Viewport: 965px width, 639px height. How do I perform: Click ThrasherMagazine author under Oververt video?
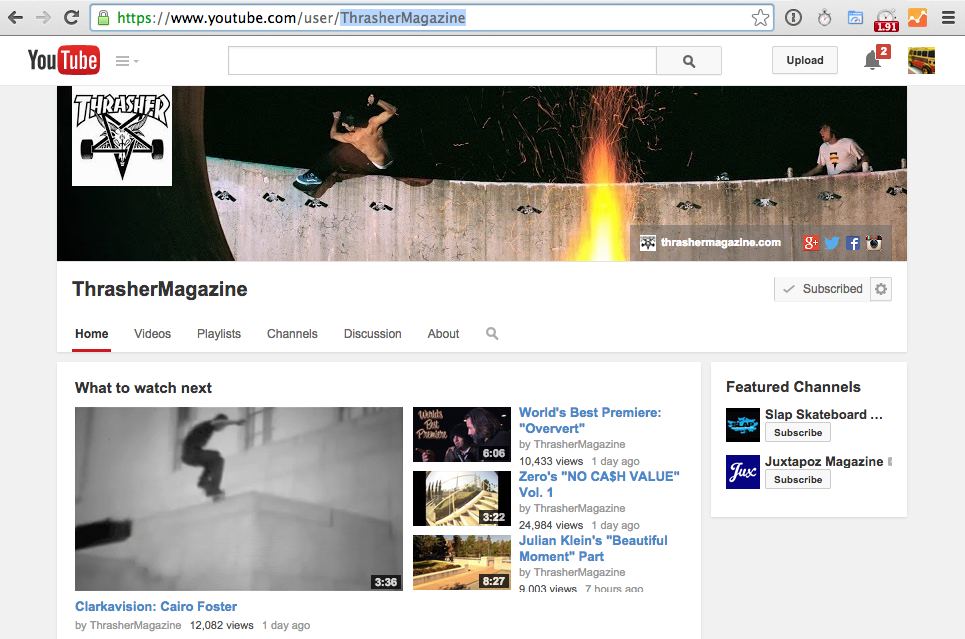coord(579,444)
